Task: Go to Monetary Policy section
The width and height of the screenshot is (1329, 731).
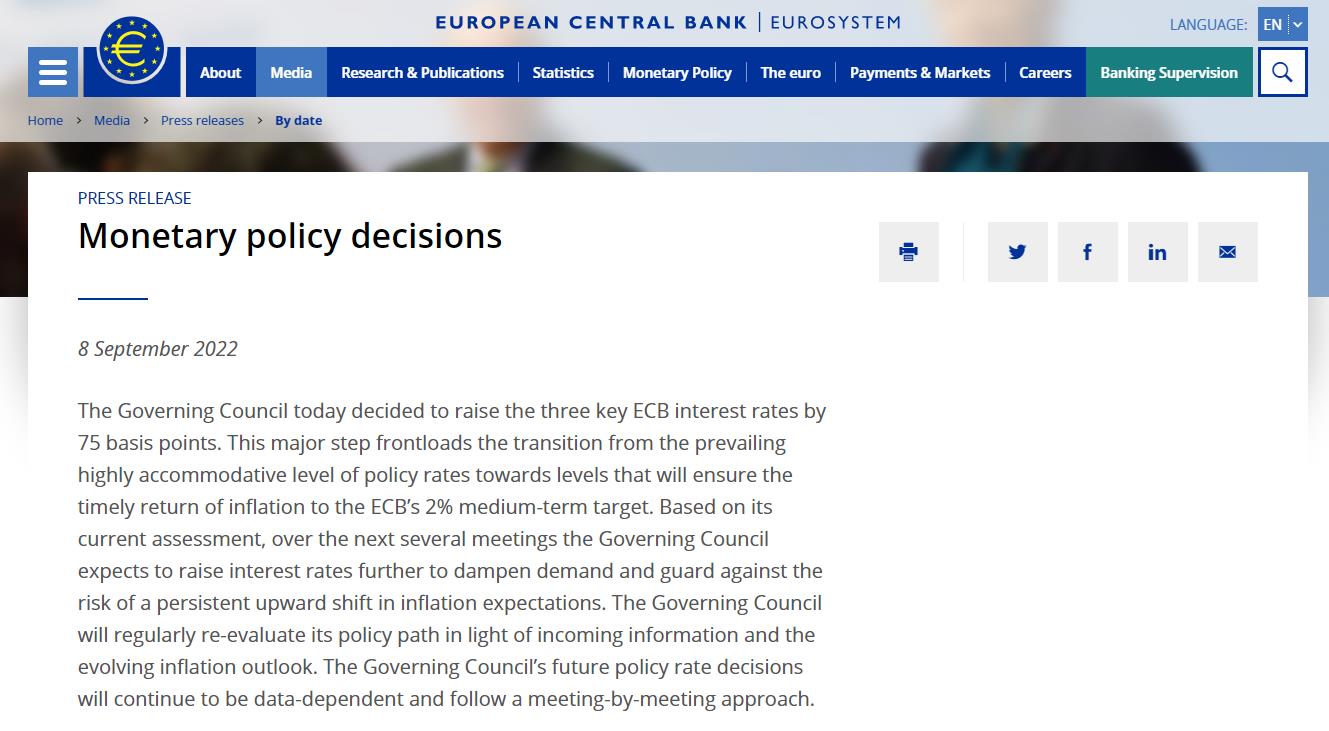Action: pyautogui.click(x=677, y=72)
